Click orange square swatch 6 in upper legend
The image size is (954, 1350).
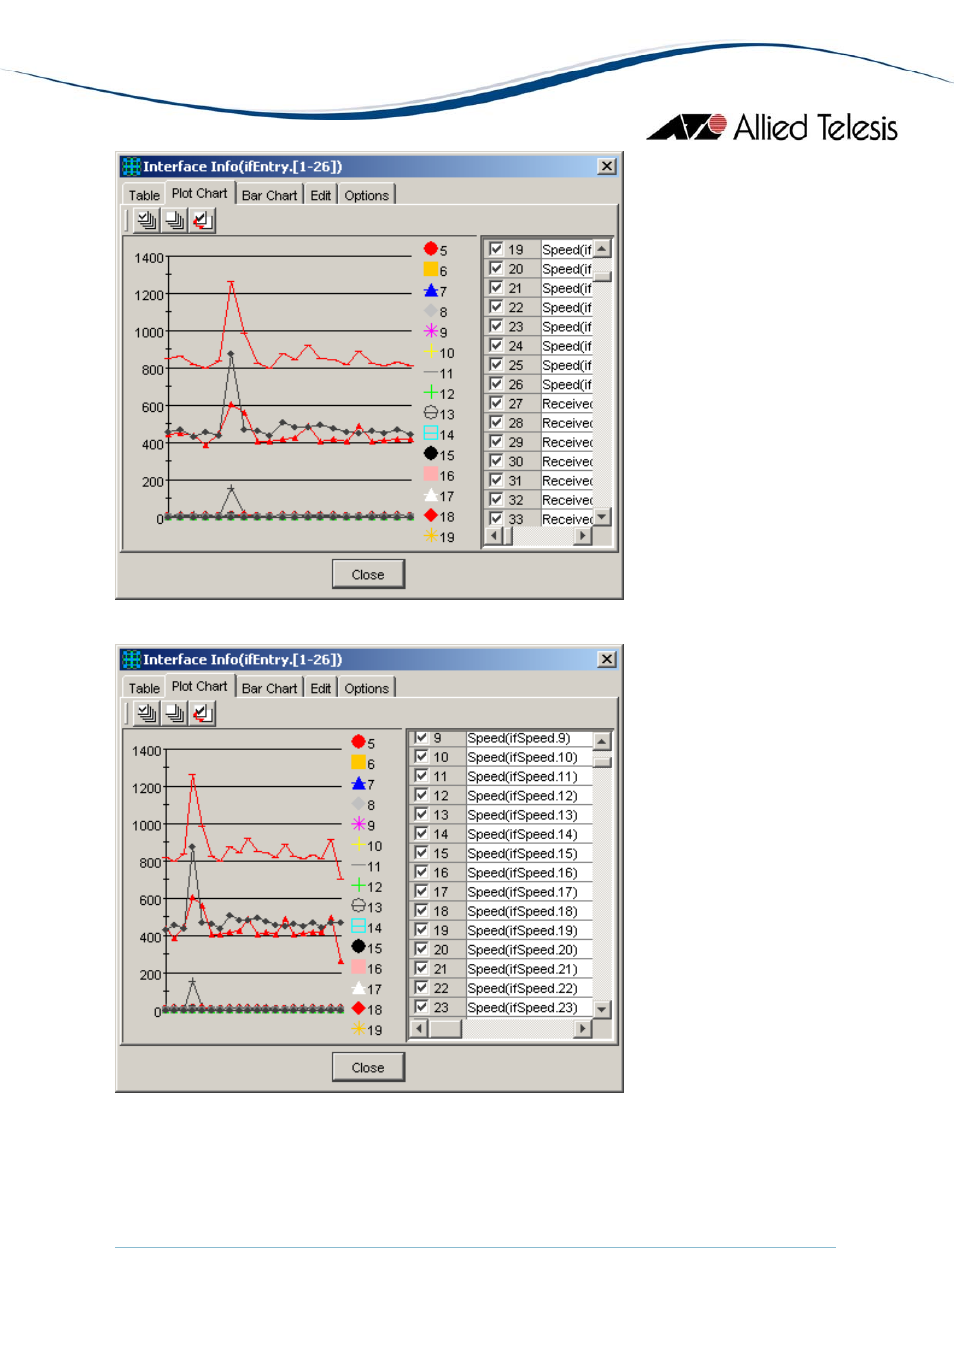[x=430, y=269]
